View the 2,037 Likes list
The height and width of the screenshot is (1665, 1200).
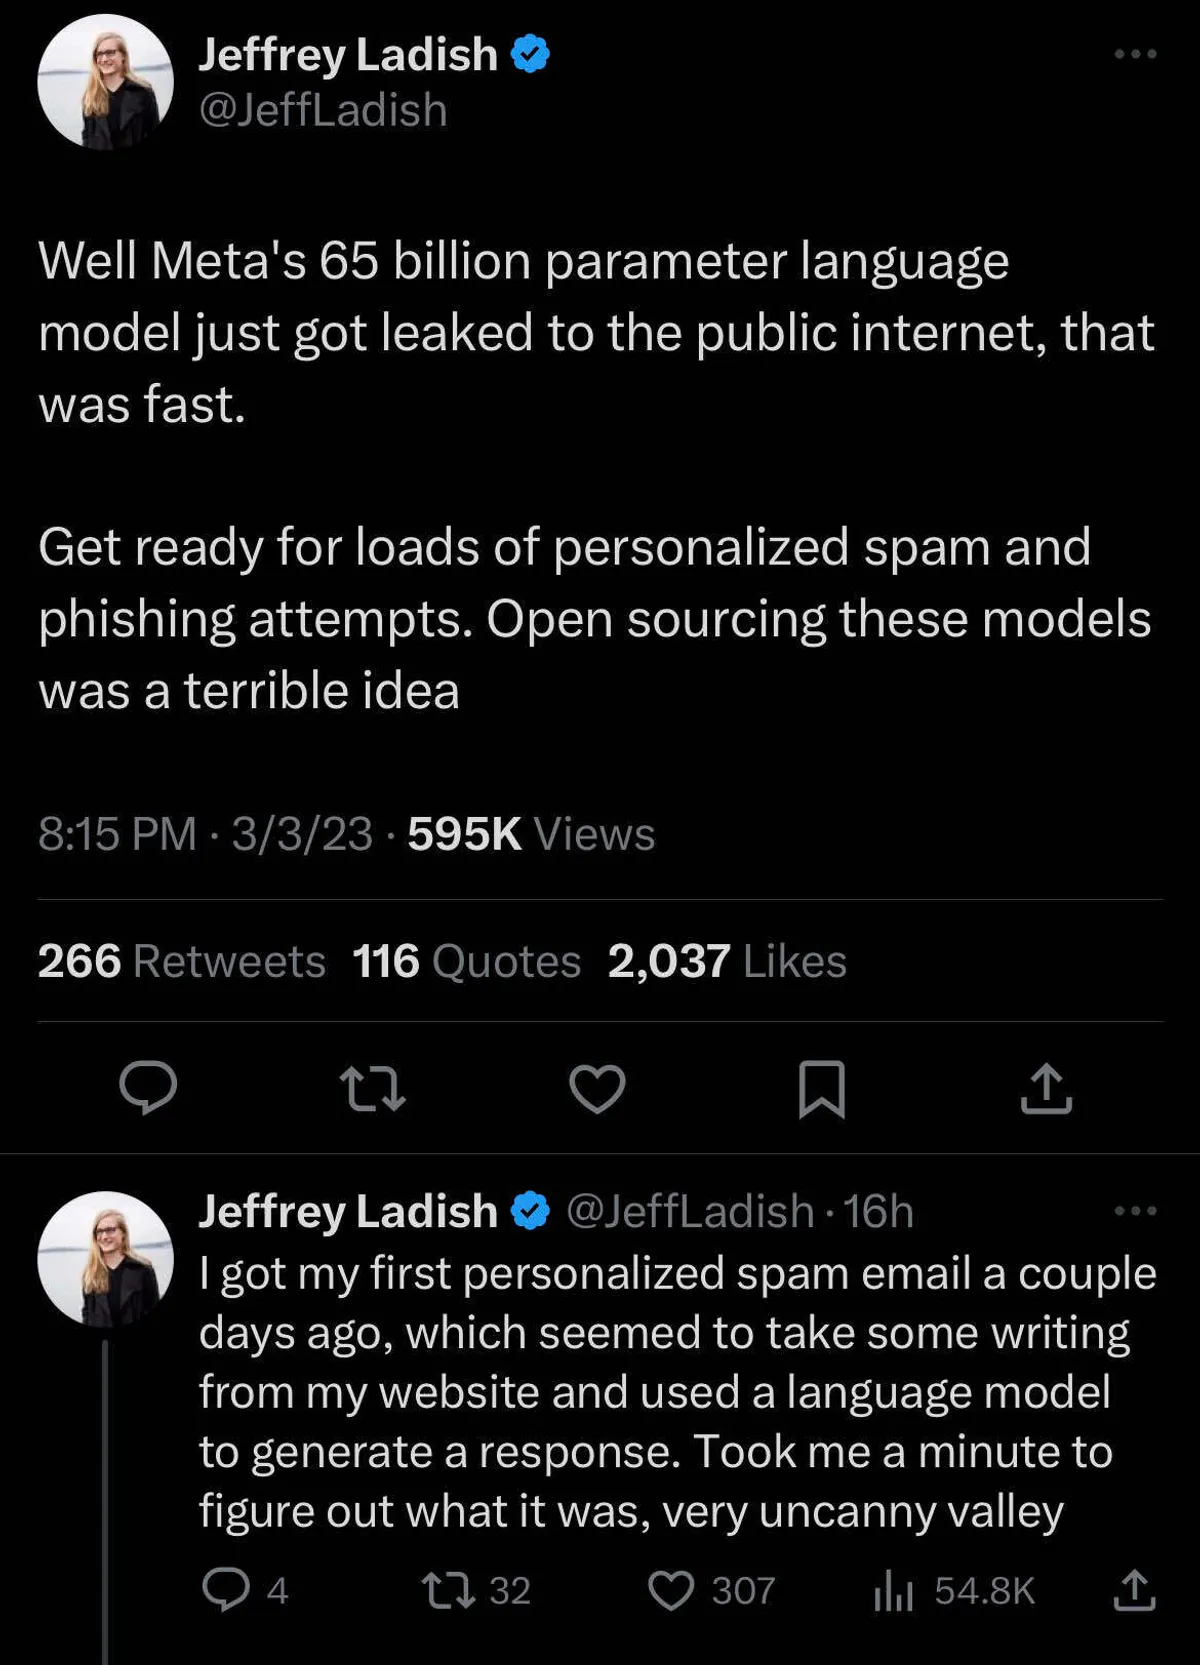[727, 961]
